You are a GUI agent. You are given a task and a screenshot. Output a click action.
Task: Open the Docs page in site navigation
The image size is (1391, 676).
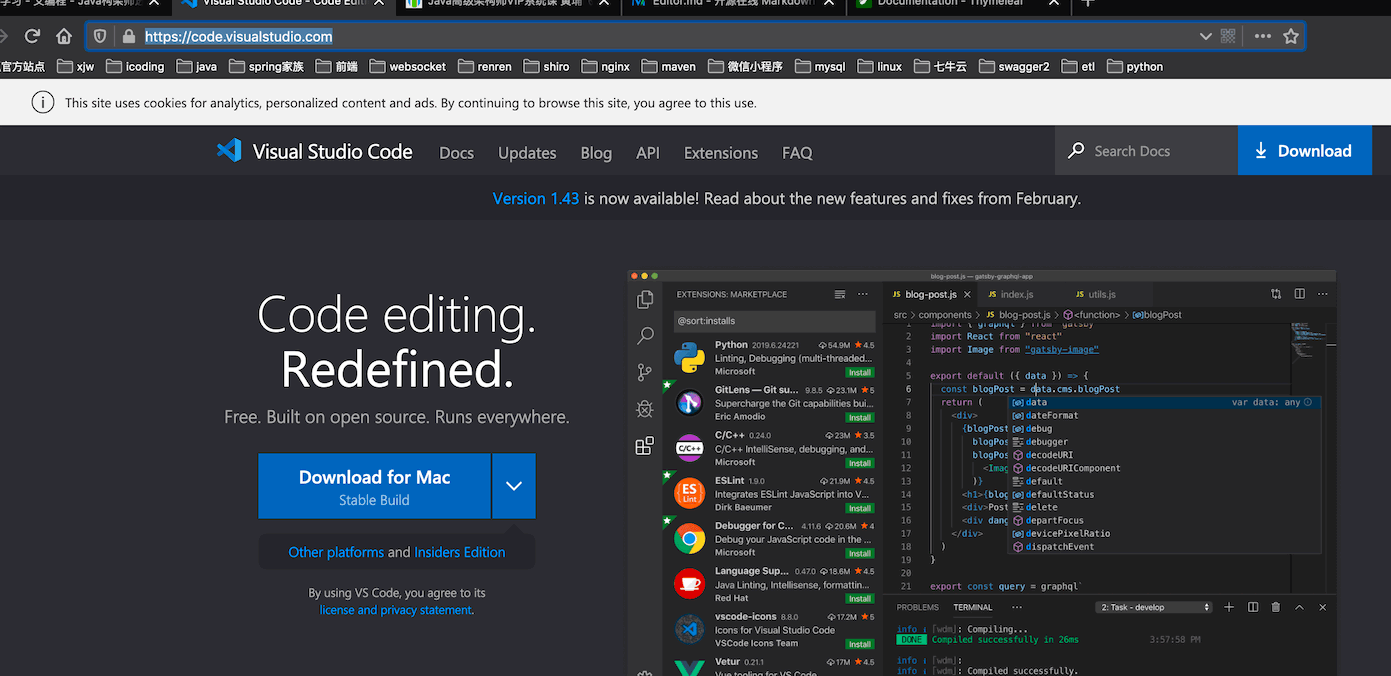coord(456,153)
